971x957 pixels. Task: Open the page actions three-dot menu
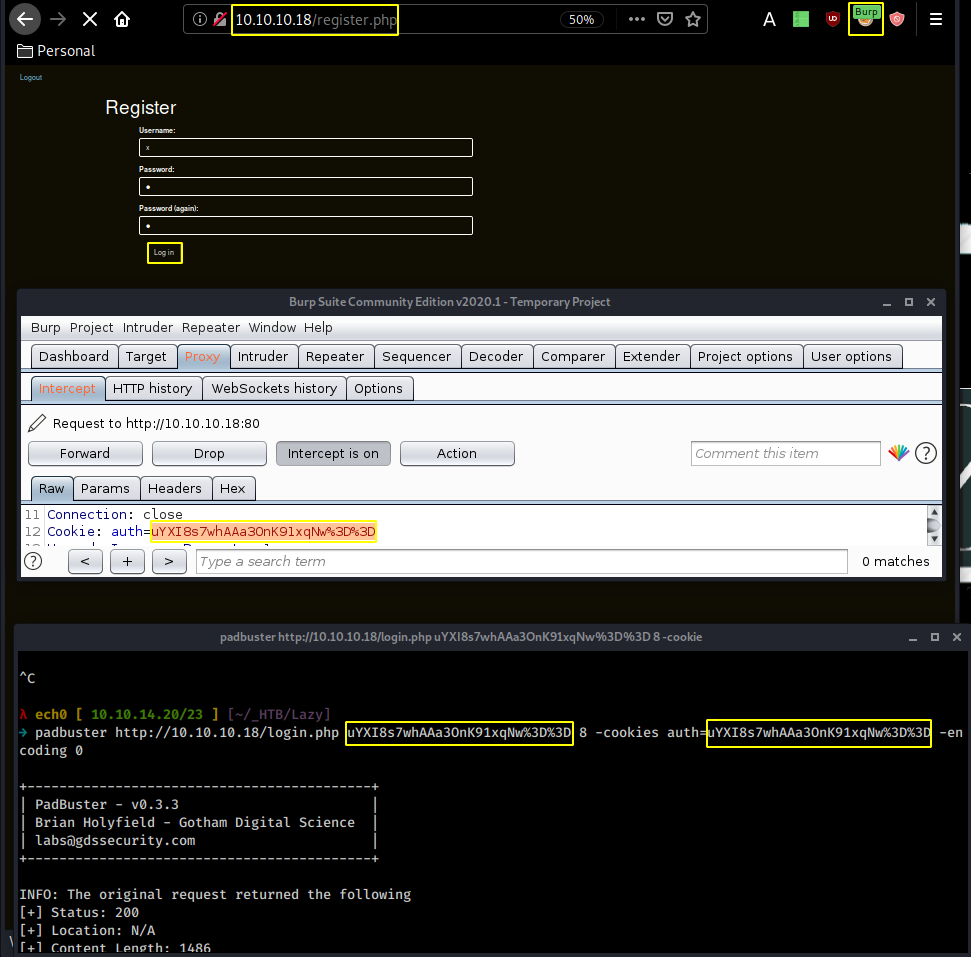(637, 19)
